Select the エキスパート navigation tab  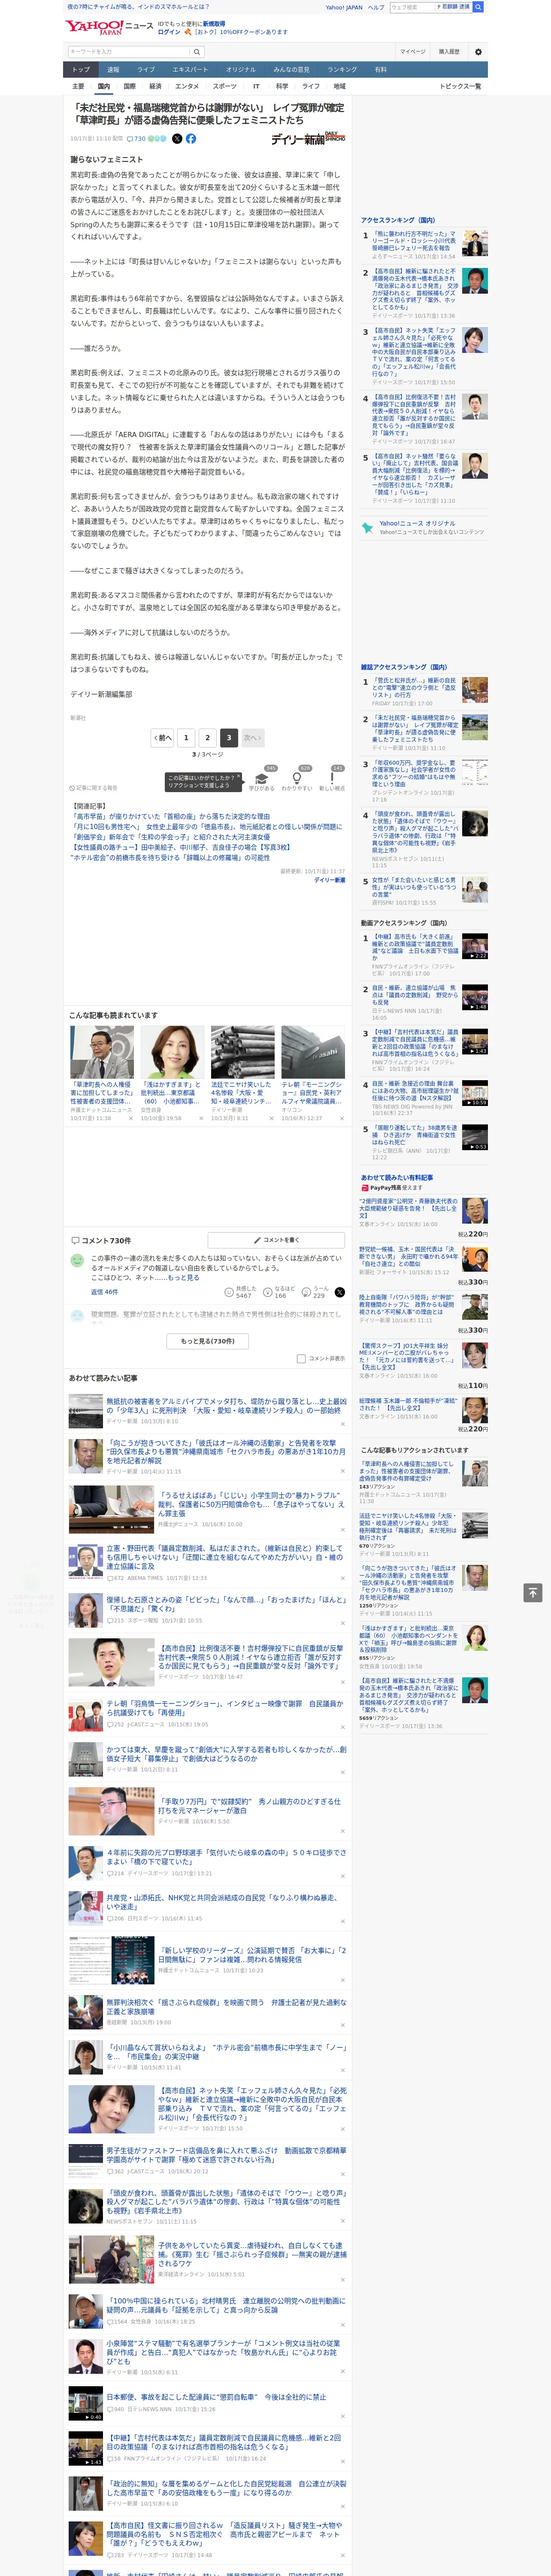tap(190, 70)
